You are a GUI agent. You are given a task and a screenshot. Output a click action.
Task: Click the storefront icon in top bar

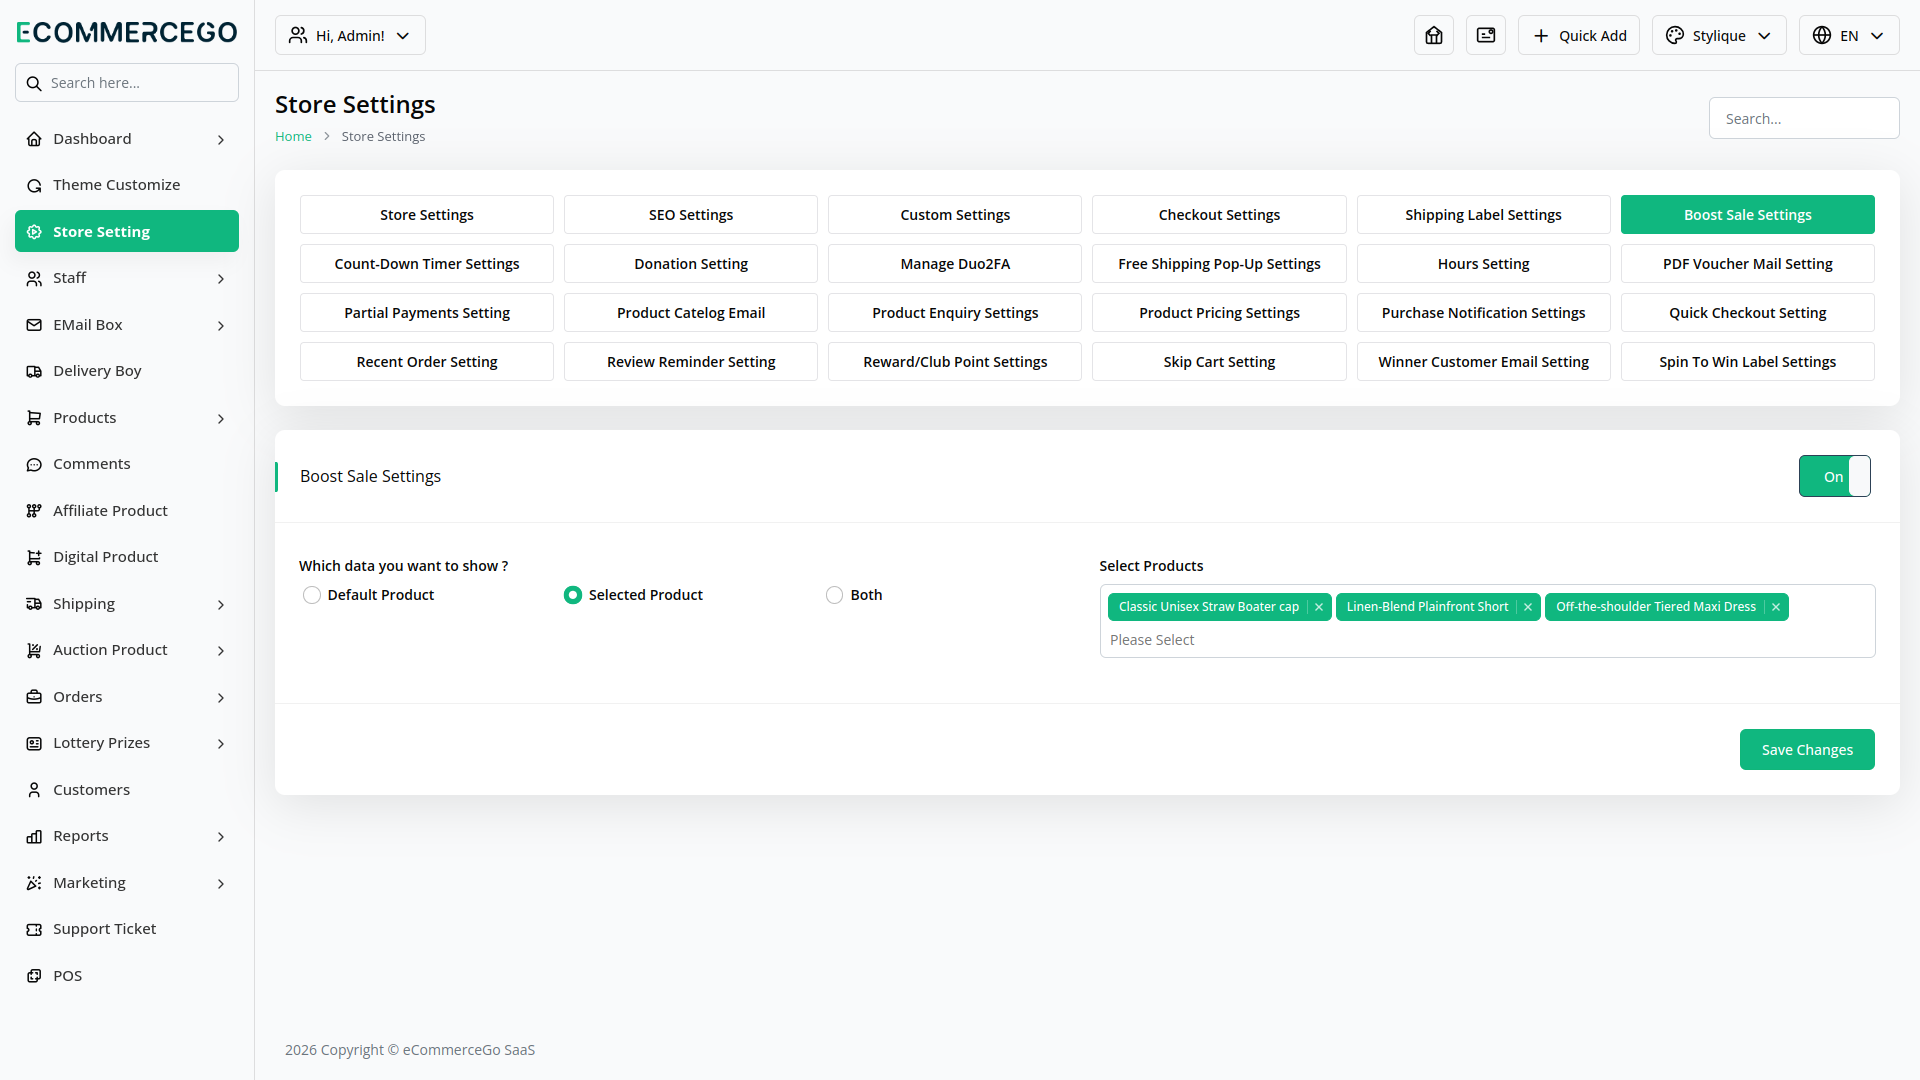pos(1434,35)
